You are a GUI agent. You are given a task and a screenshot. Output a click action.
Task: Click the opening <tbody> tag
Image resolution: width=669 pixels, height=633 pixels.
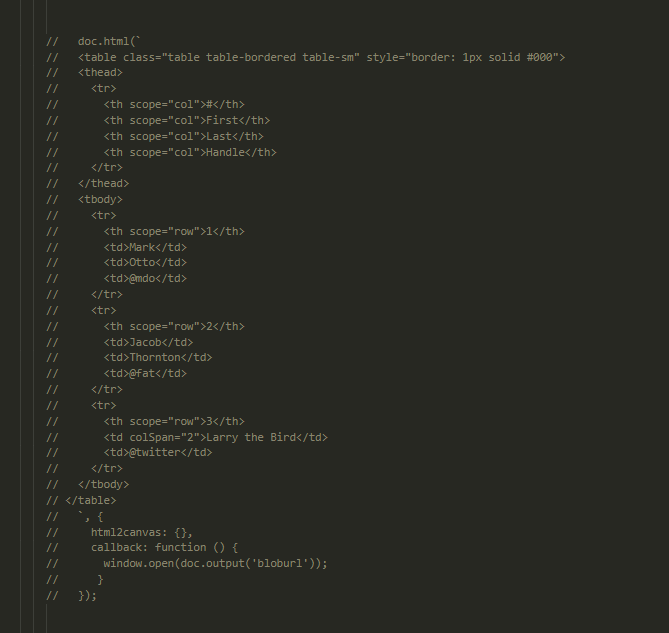[x=100, y=199]
